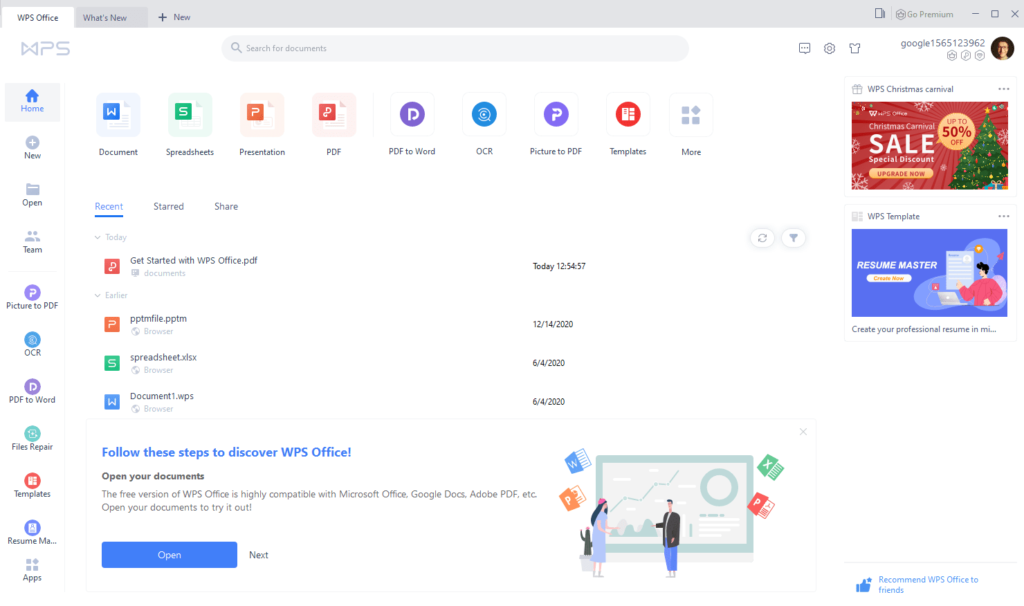
Task: Collapse the Earlier section
Action: tap(99, 295)
